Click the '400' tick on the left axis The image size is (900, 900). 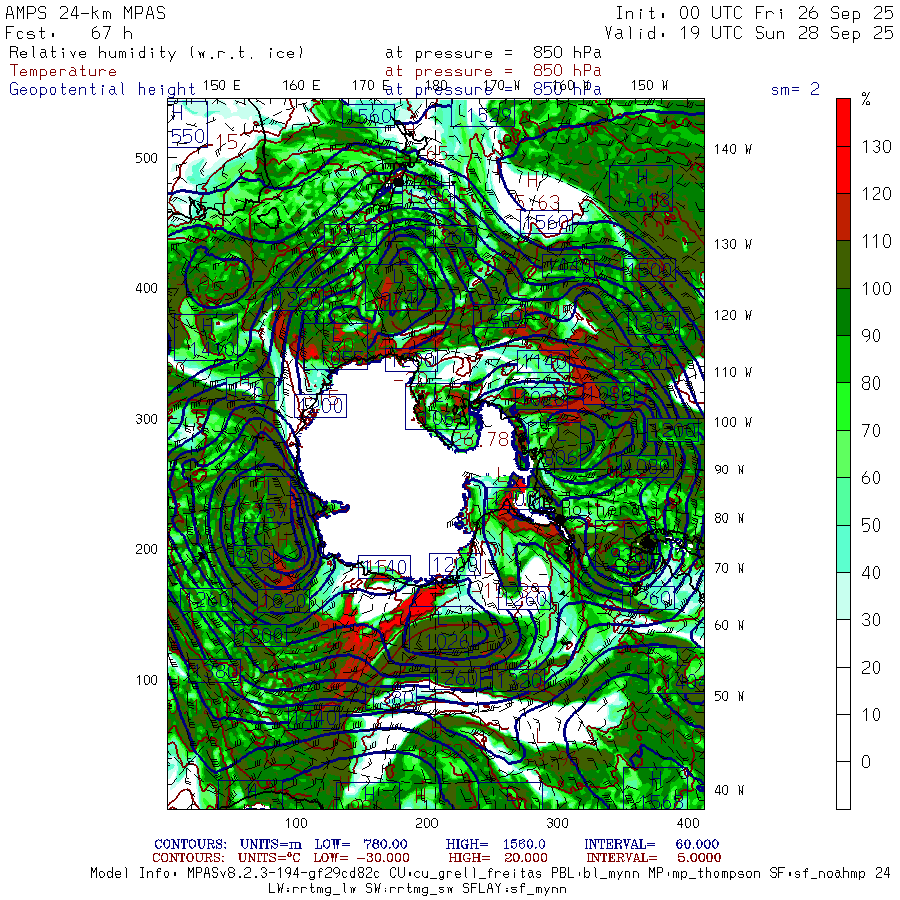[x=146, y=288]
